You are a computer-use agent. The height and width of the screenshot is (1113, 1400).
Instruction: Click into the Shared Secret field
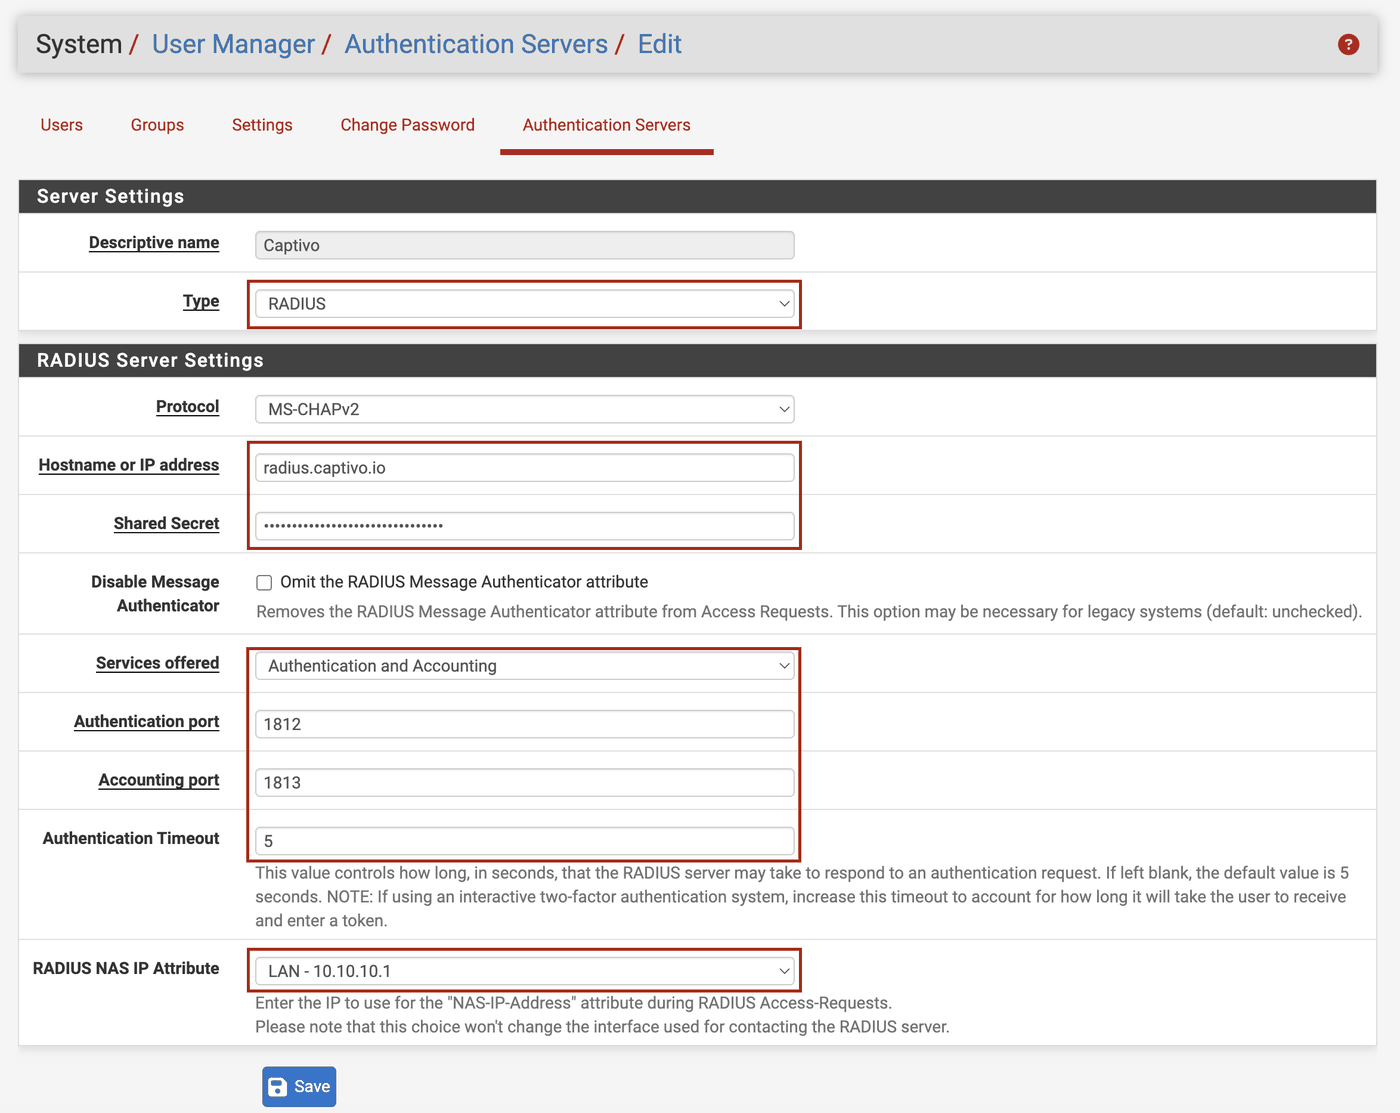[x=525, y=526]
